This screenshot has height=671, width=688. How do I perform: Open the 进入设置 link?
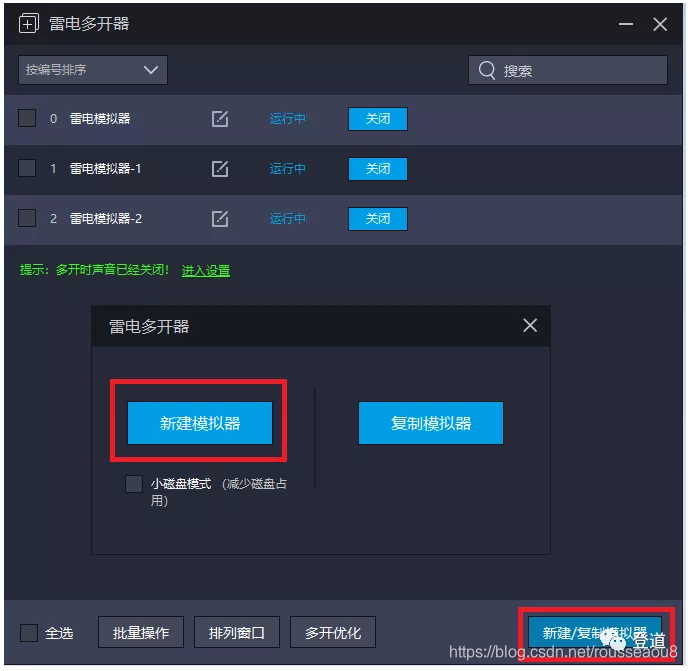click(x=206, y=271)
